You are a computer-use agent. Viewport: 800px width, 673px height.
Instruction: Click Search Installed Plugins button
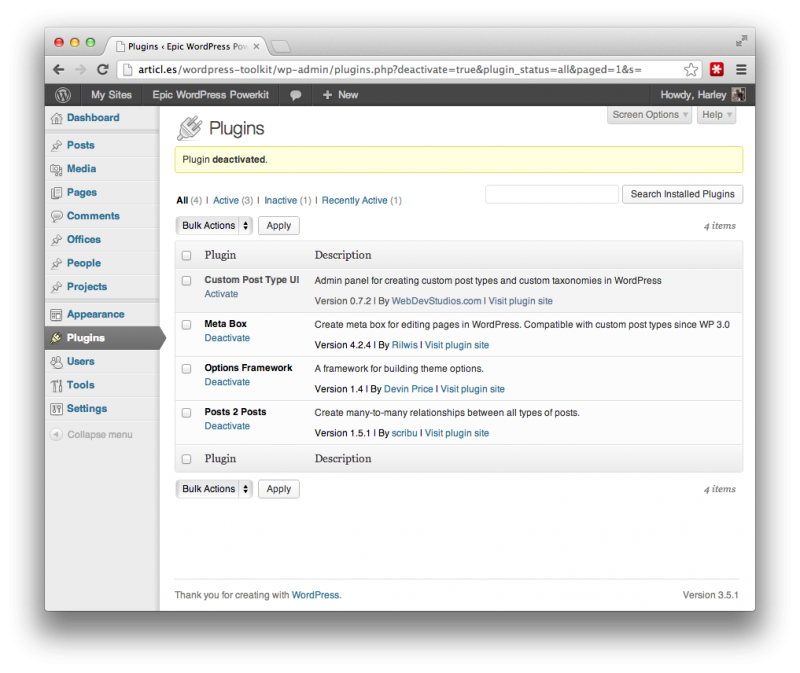click(682, 194)
